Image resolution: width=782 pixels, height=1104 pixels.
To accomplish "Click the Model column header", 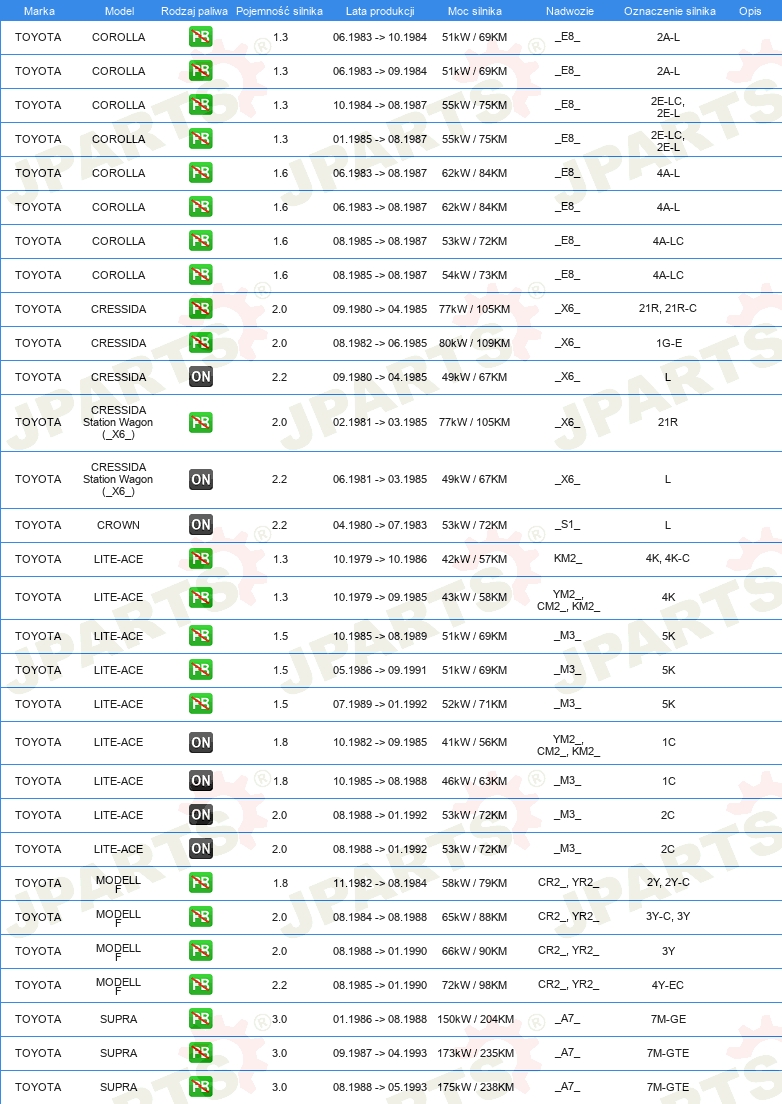I will [120, 11].
